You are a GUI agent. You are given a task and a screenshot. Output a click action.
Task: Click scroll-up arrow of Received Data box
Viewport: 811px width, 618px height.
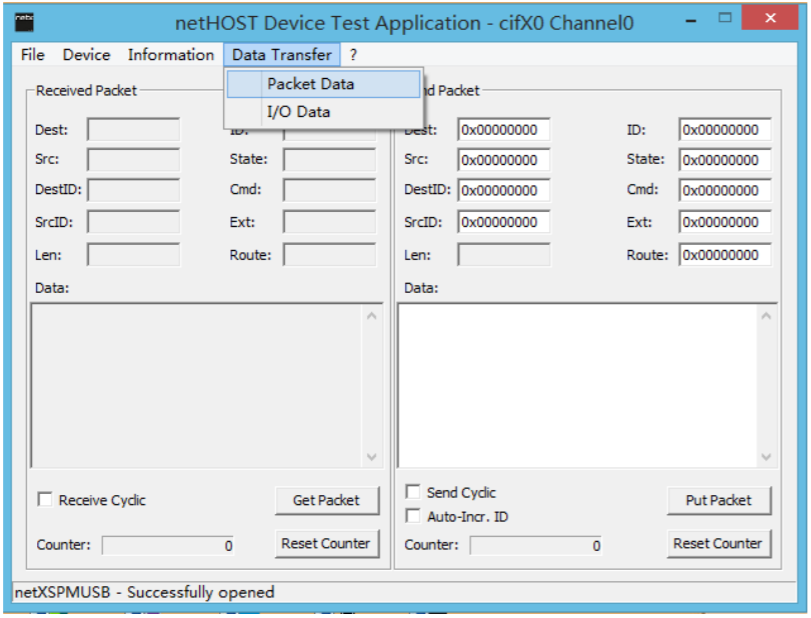pyautogui.click(x=371, y=315)
